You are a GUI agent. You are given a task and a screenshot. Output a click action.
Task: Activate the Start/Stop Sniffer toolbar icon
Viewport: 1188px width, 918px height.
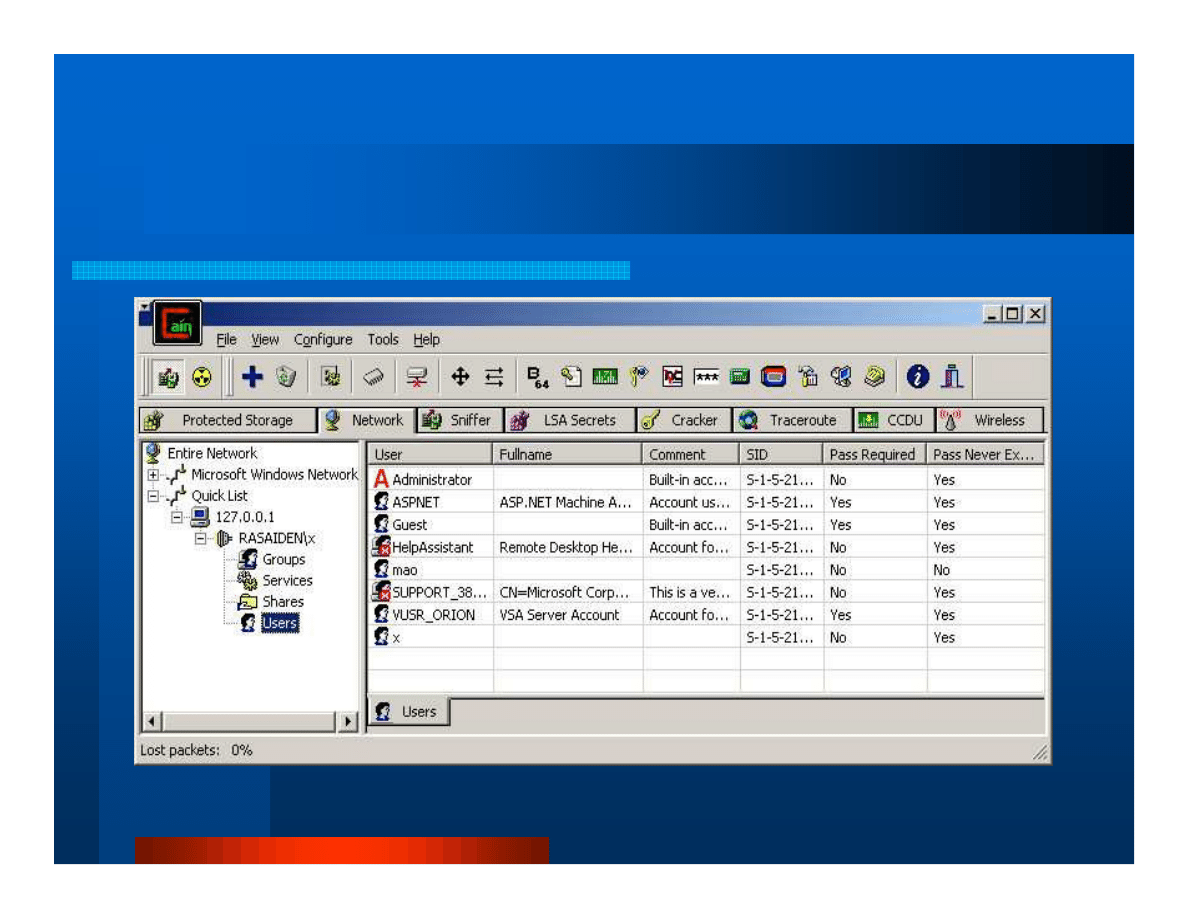[x=167, y=377]
